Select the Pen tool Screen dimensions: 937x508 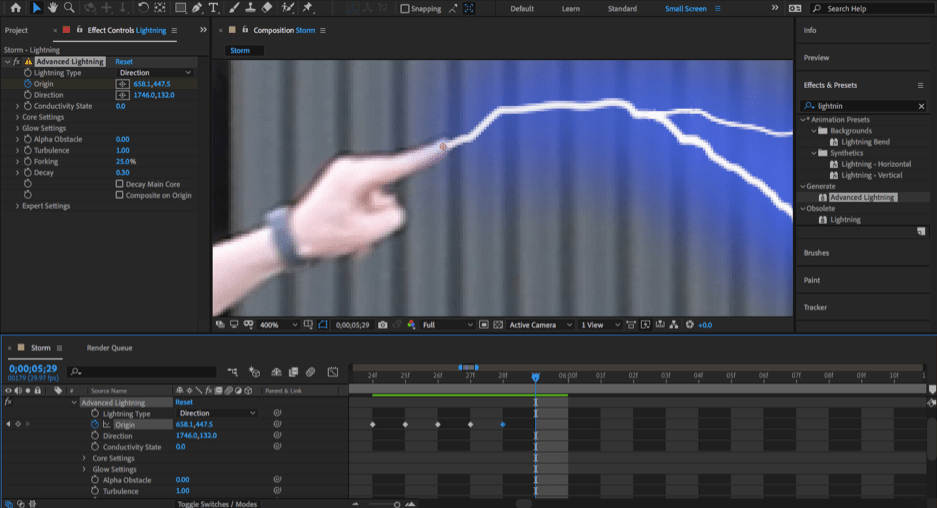click(197, 8)
